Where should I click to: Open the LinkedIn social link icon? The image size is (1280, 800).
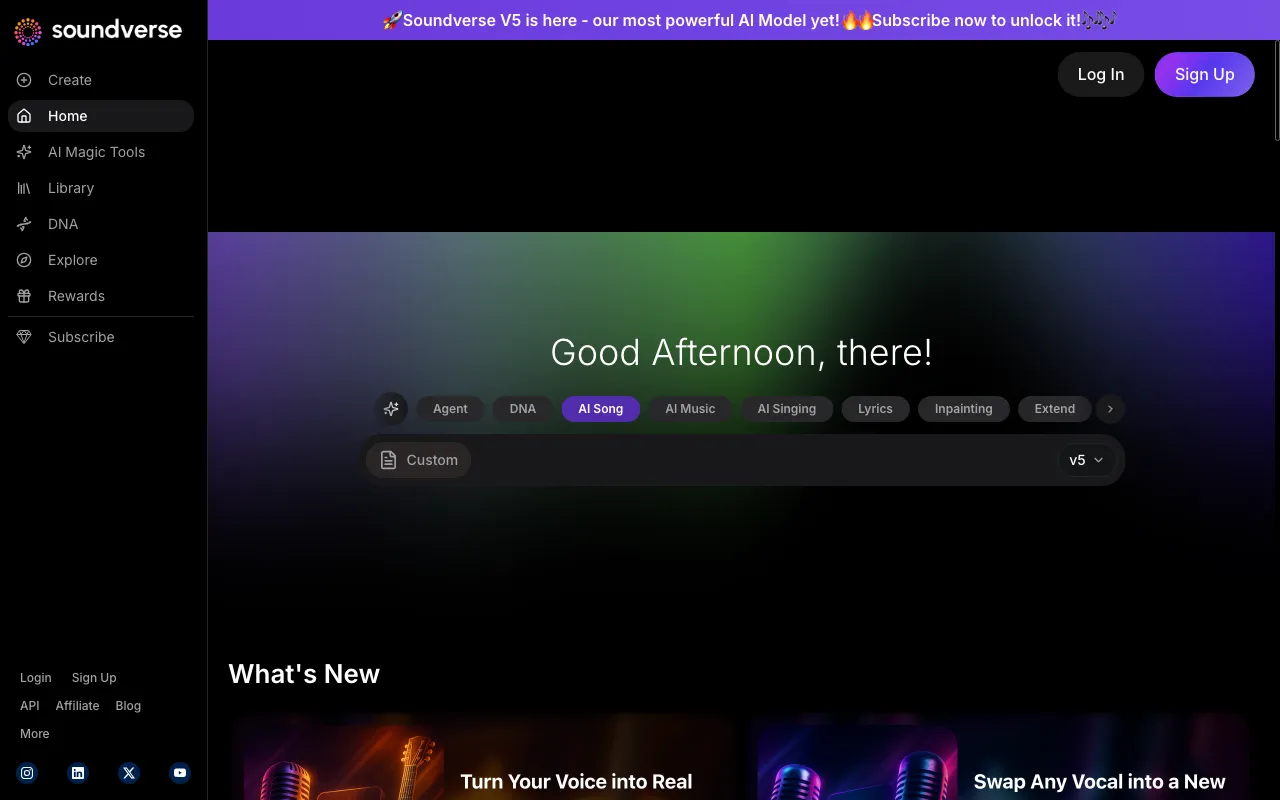pos(78,772)
